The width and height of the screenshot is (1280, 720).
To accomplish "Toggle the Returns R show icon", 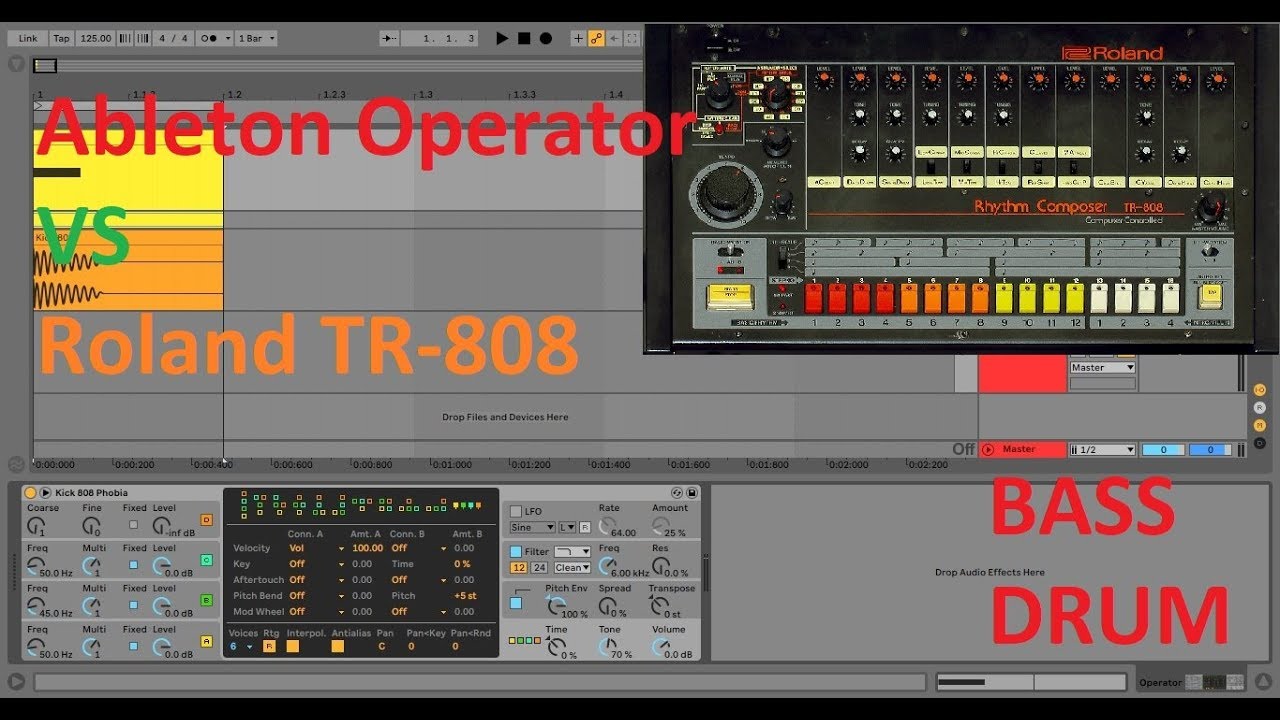I will (x=1260, y=408).
